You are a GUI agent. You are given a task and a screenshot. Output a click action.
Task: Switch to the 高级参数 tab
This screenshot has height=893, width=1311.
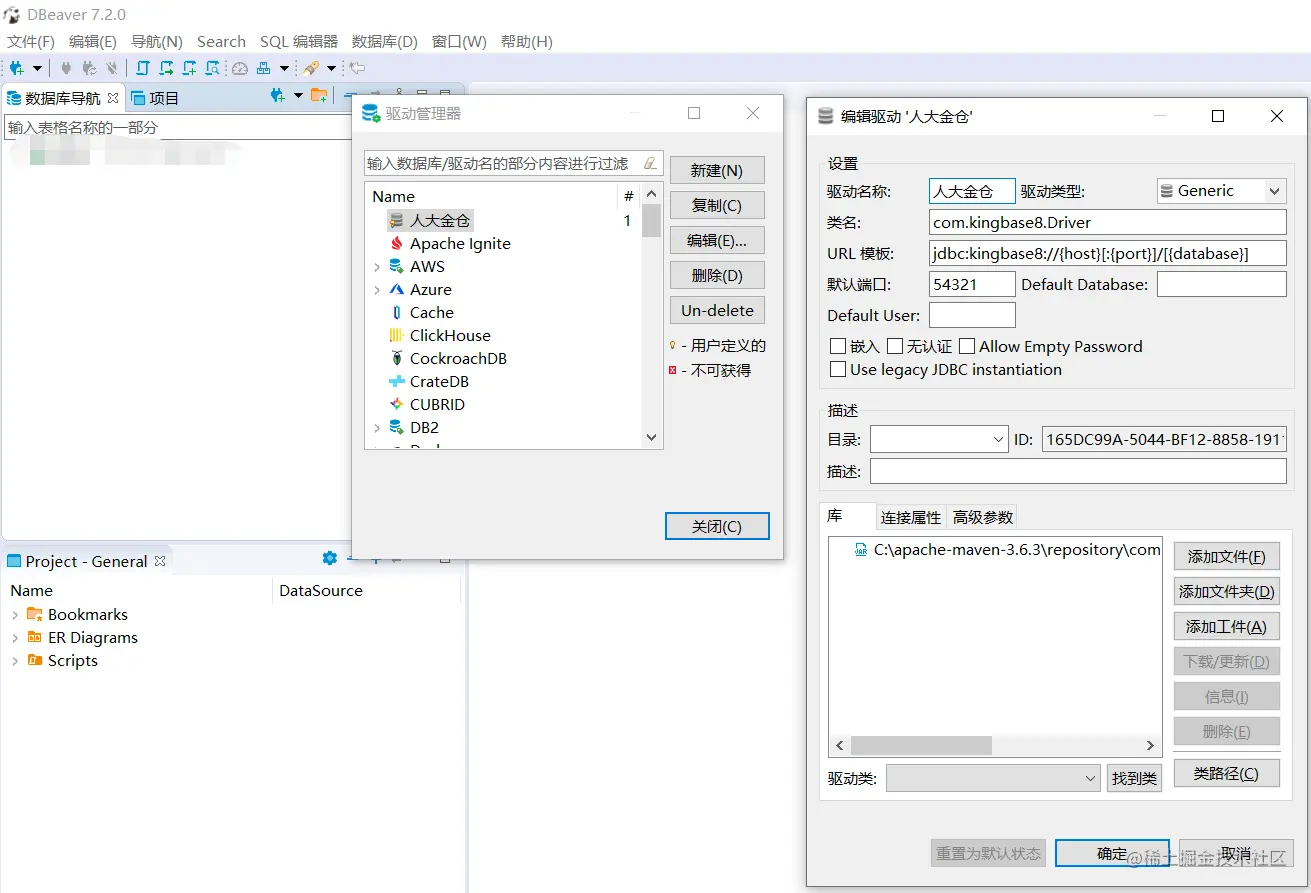pos(983,517)
